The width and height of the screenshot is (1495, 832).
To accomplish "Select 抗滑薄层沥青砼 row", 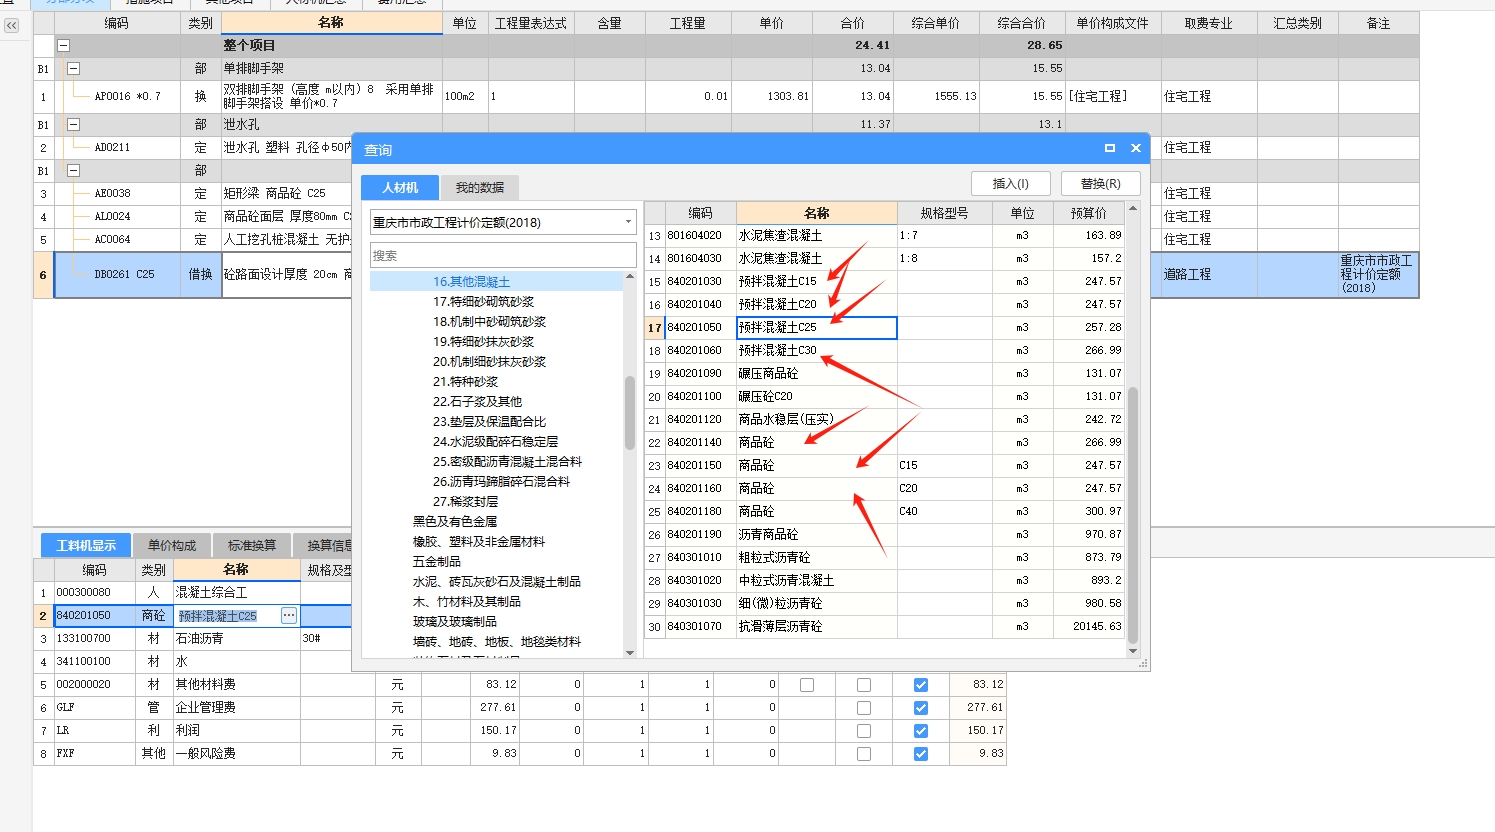I will (x=884, y=627).
